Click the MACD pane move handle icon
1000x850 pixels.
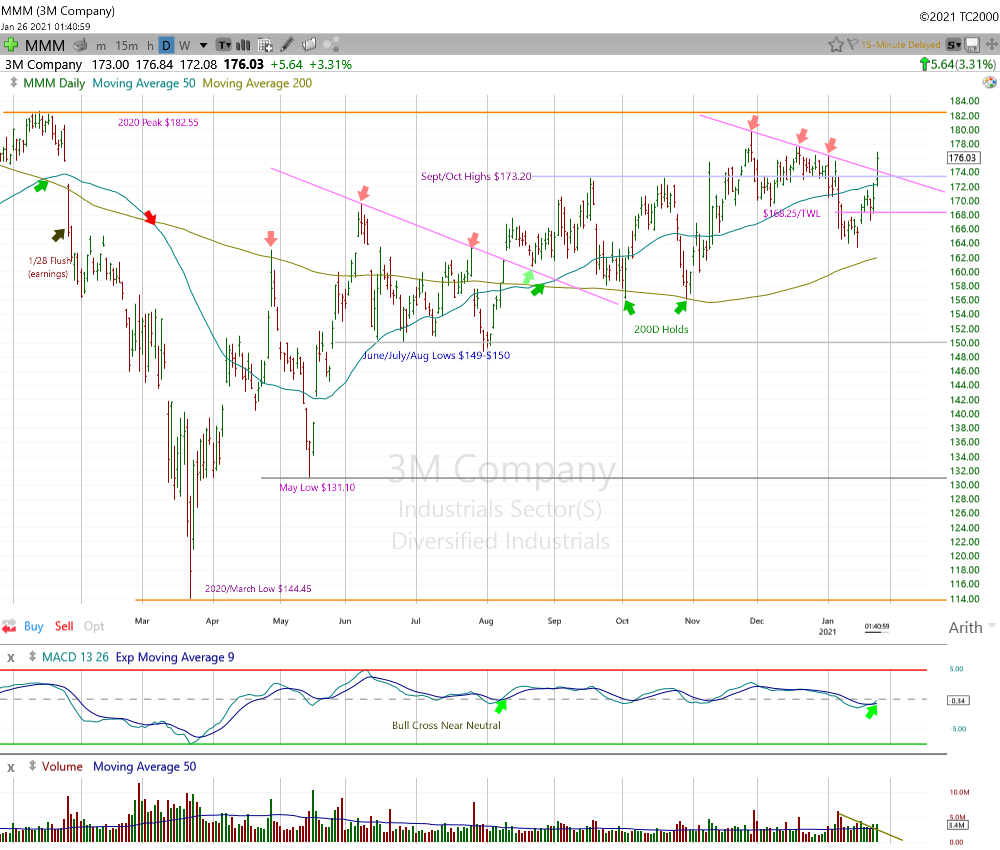pyautogui.click(x=32, y=657)
